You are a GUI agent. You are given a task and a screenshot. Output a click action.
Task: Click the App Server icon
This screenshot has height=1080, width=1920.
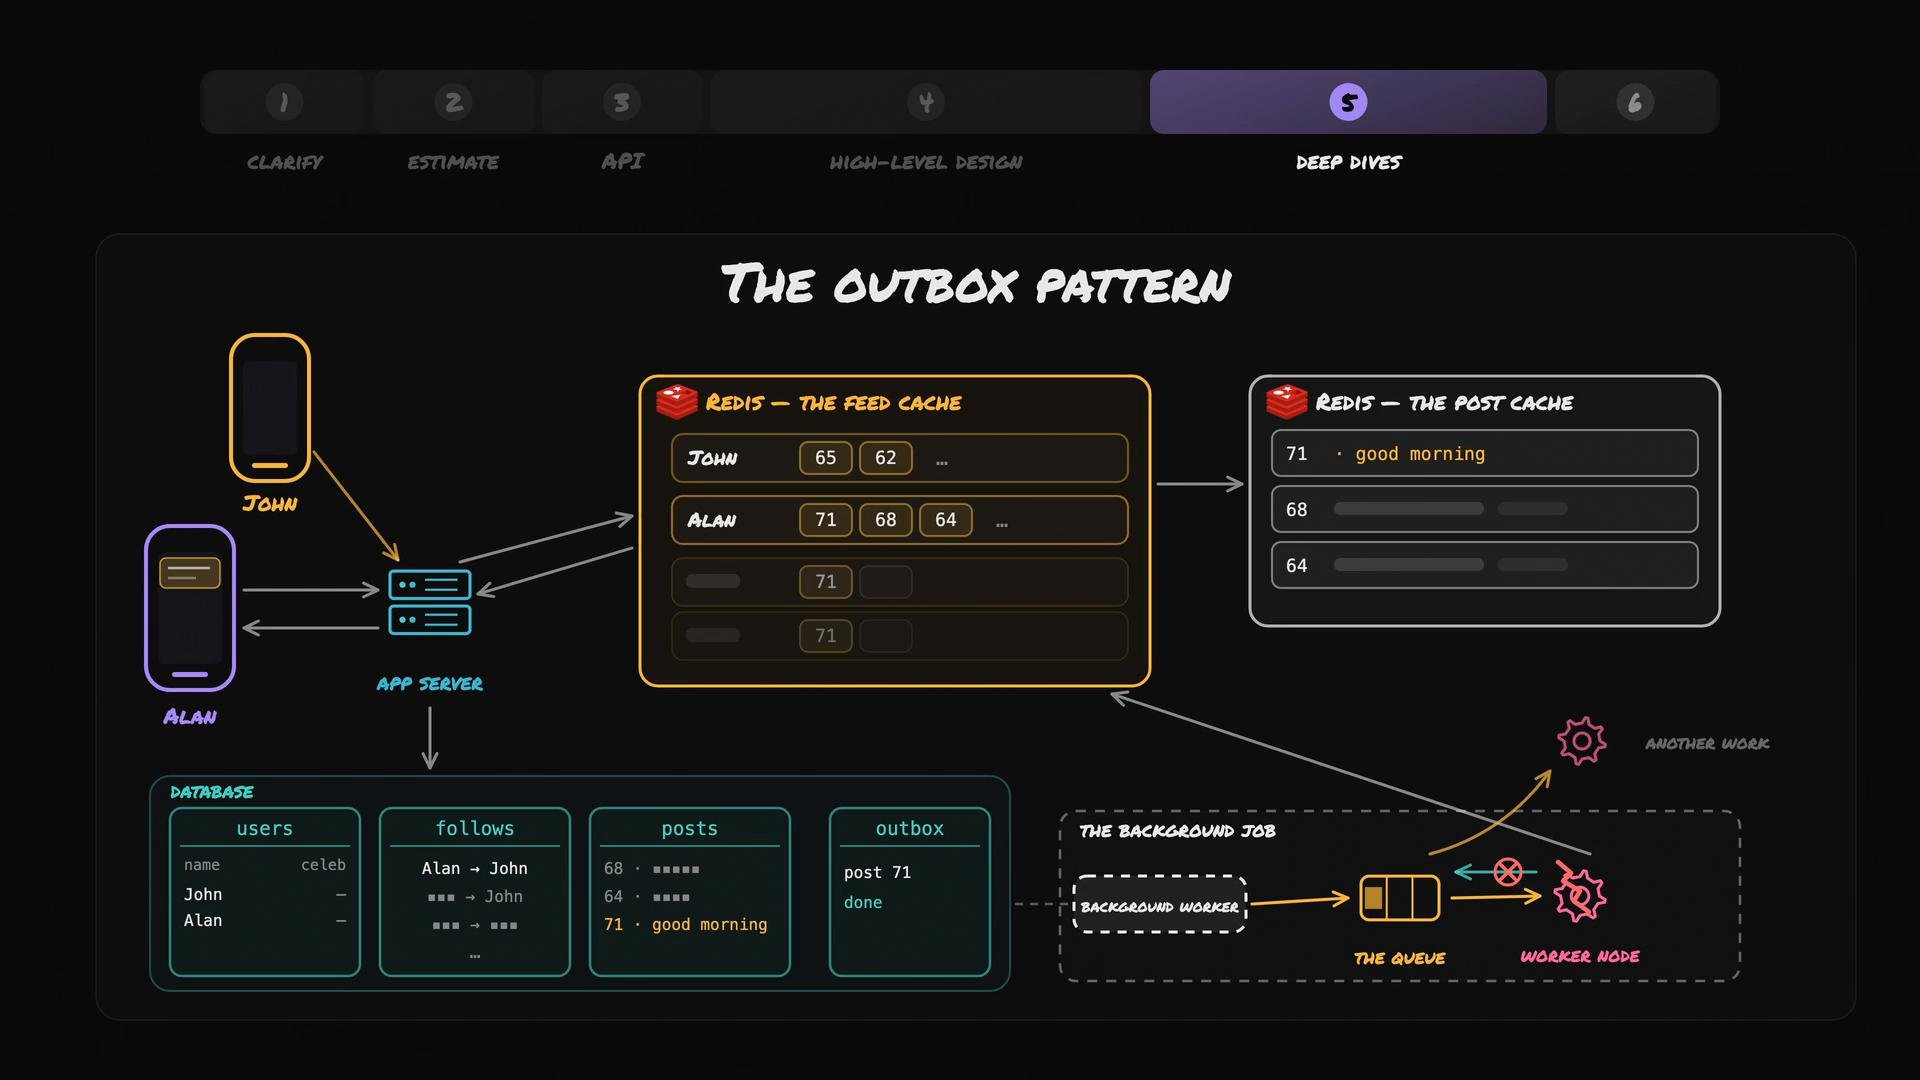[x=430, y=602]
